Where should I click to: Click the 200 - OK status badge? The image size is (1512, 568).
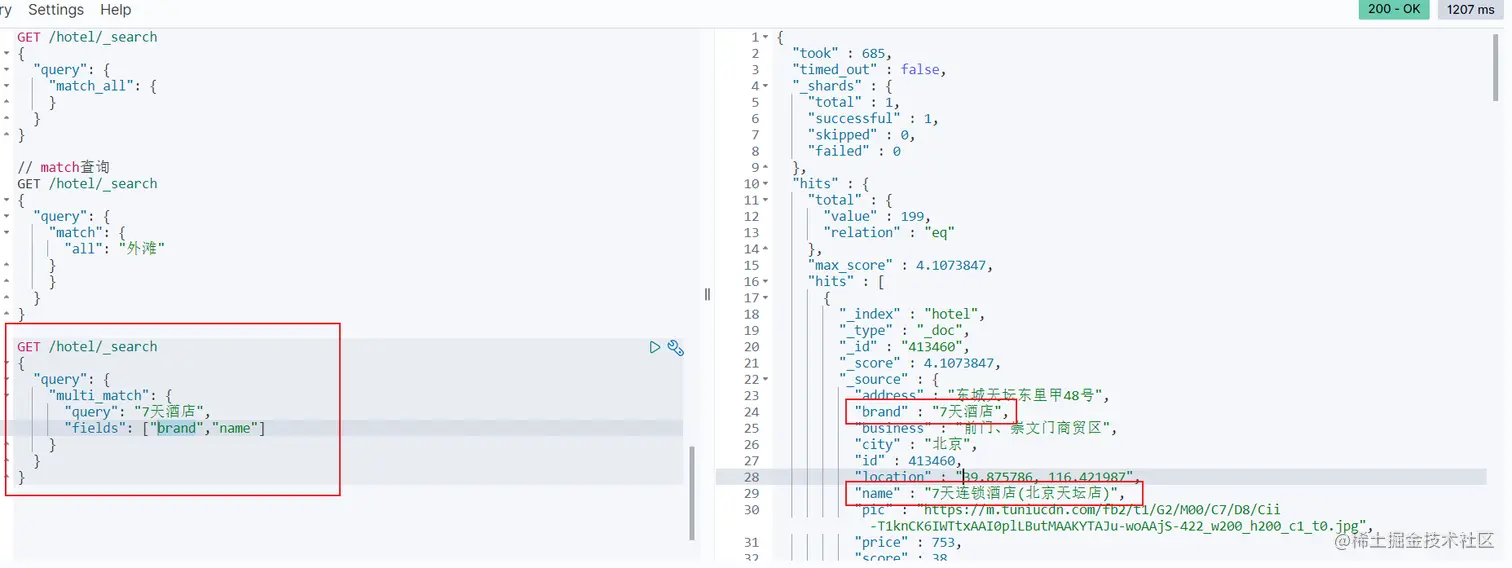pos(1394,9)
